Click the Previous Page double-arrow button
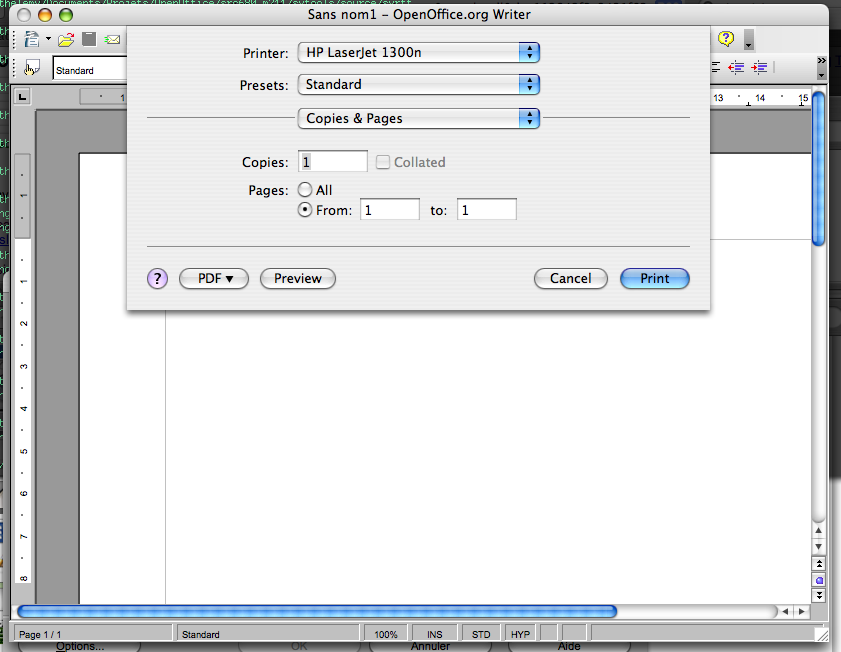 [819, 564]
